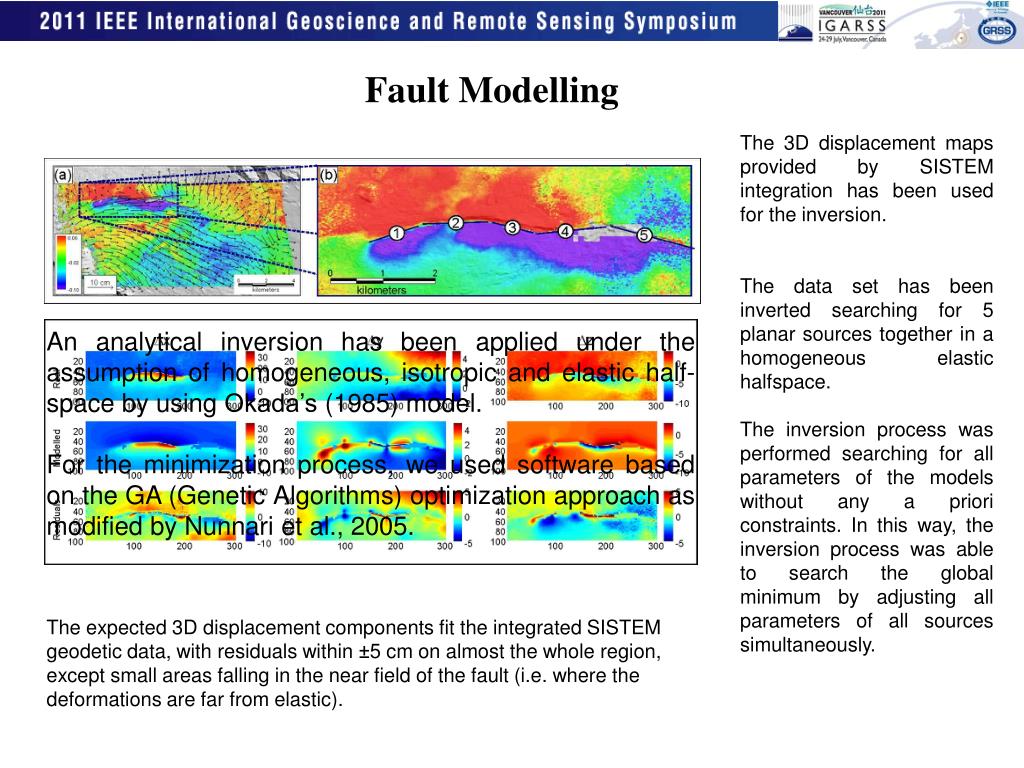Click the small IEEE logo above GRSS
The width and height of the screenshot is (1024, 768).
click(997, 6)
